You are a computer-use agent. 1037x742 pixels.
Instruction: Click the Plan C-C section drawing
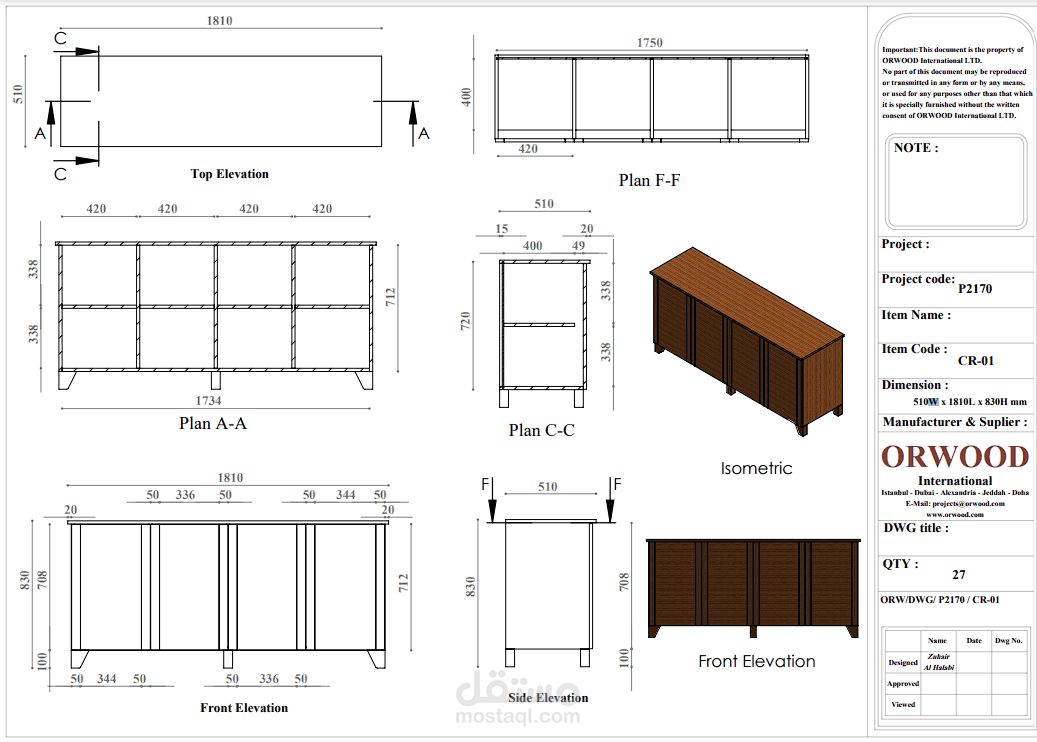coord(543,333)
